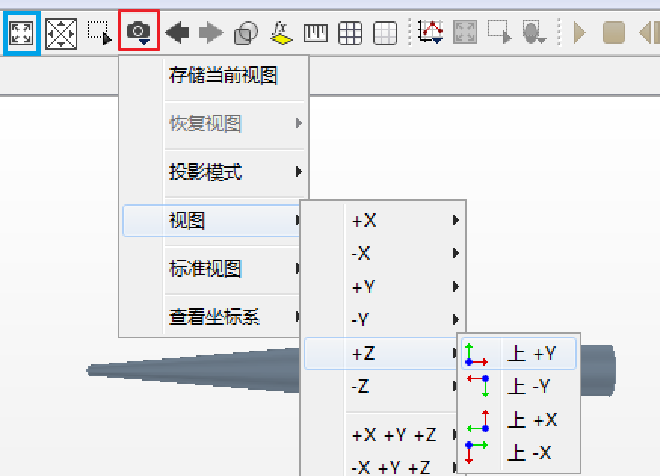Click the yellow workplane fx icon
This screenshot has height=476, width=660.
coord(281,33)
